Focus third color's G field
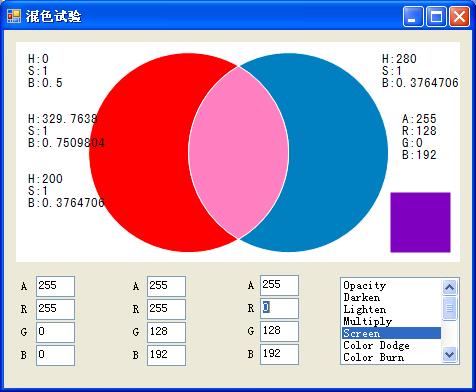Image resolution: width=476 pixels, height=392 pixels. [x=279, y=331]
